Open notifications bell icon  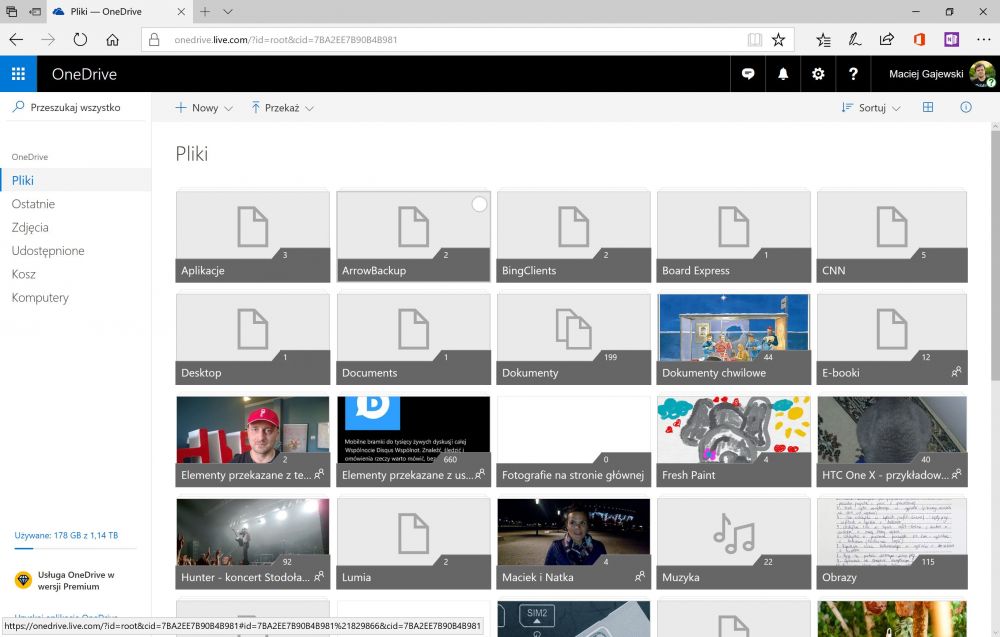click(783, 74)
